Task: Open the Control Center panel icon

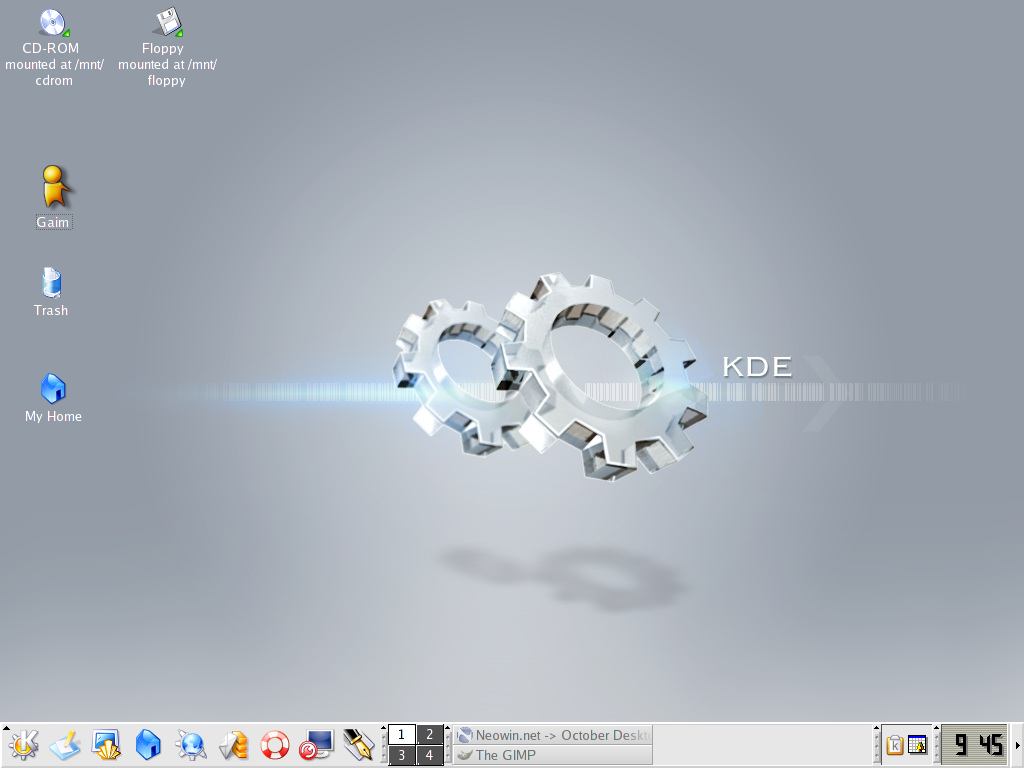Action: pos(106,745)
